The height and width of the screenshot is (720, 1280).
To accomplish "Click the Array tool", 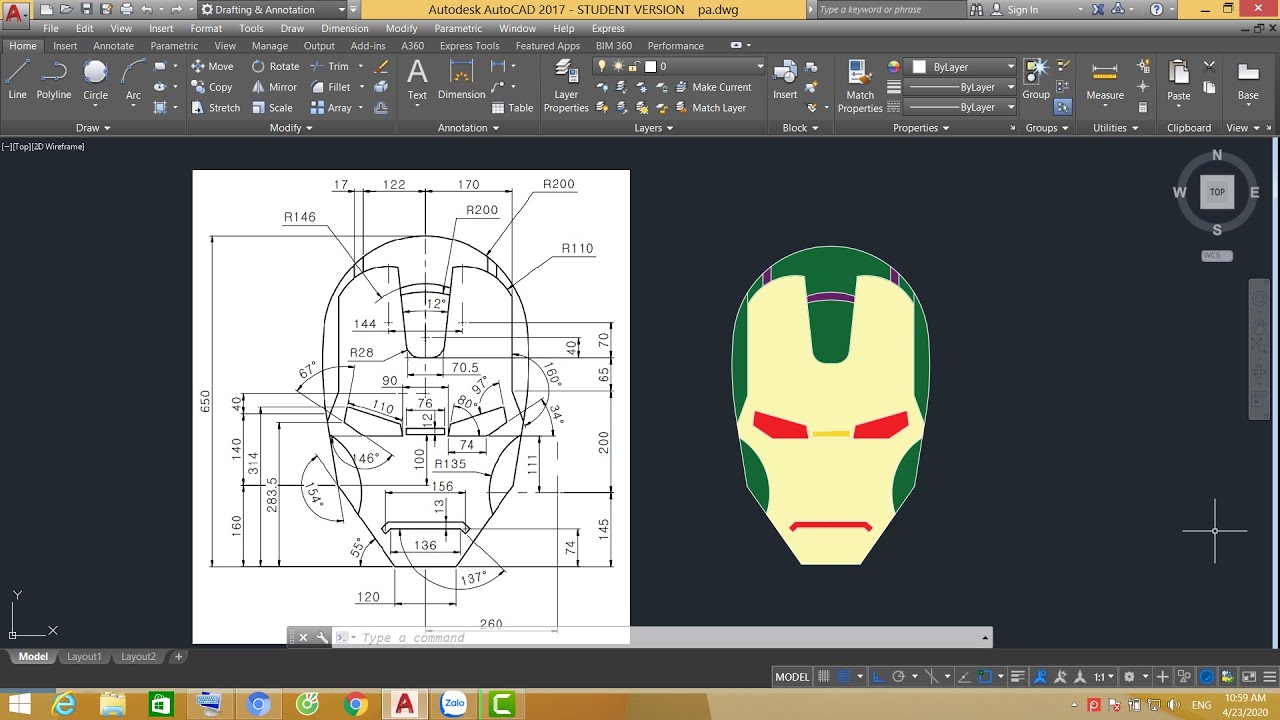I will pyautogui.click(x=331, y=108).
